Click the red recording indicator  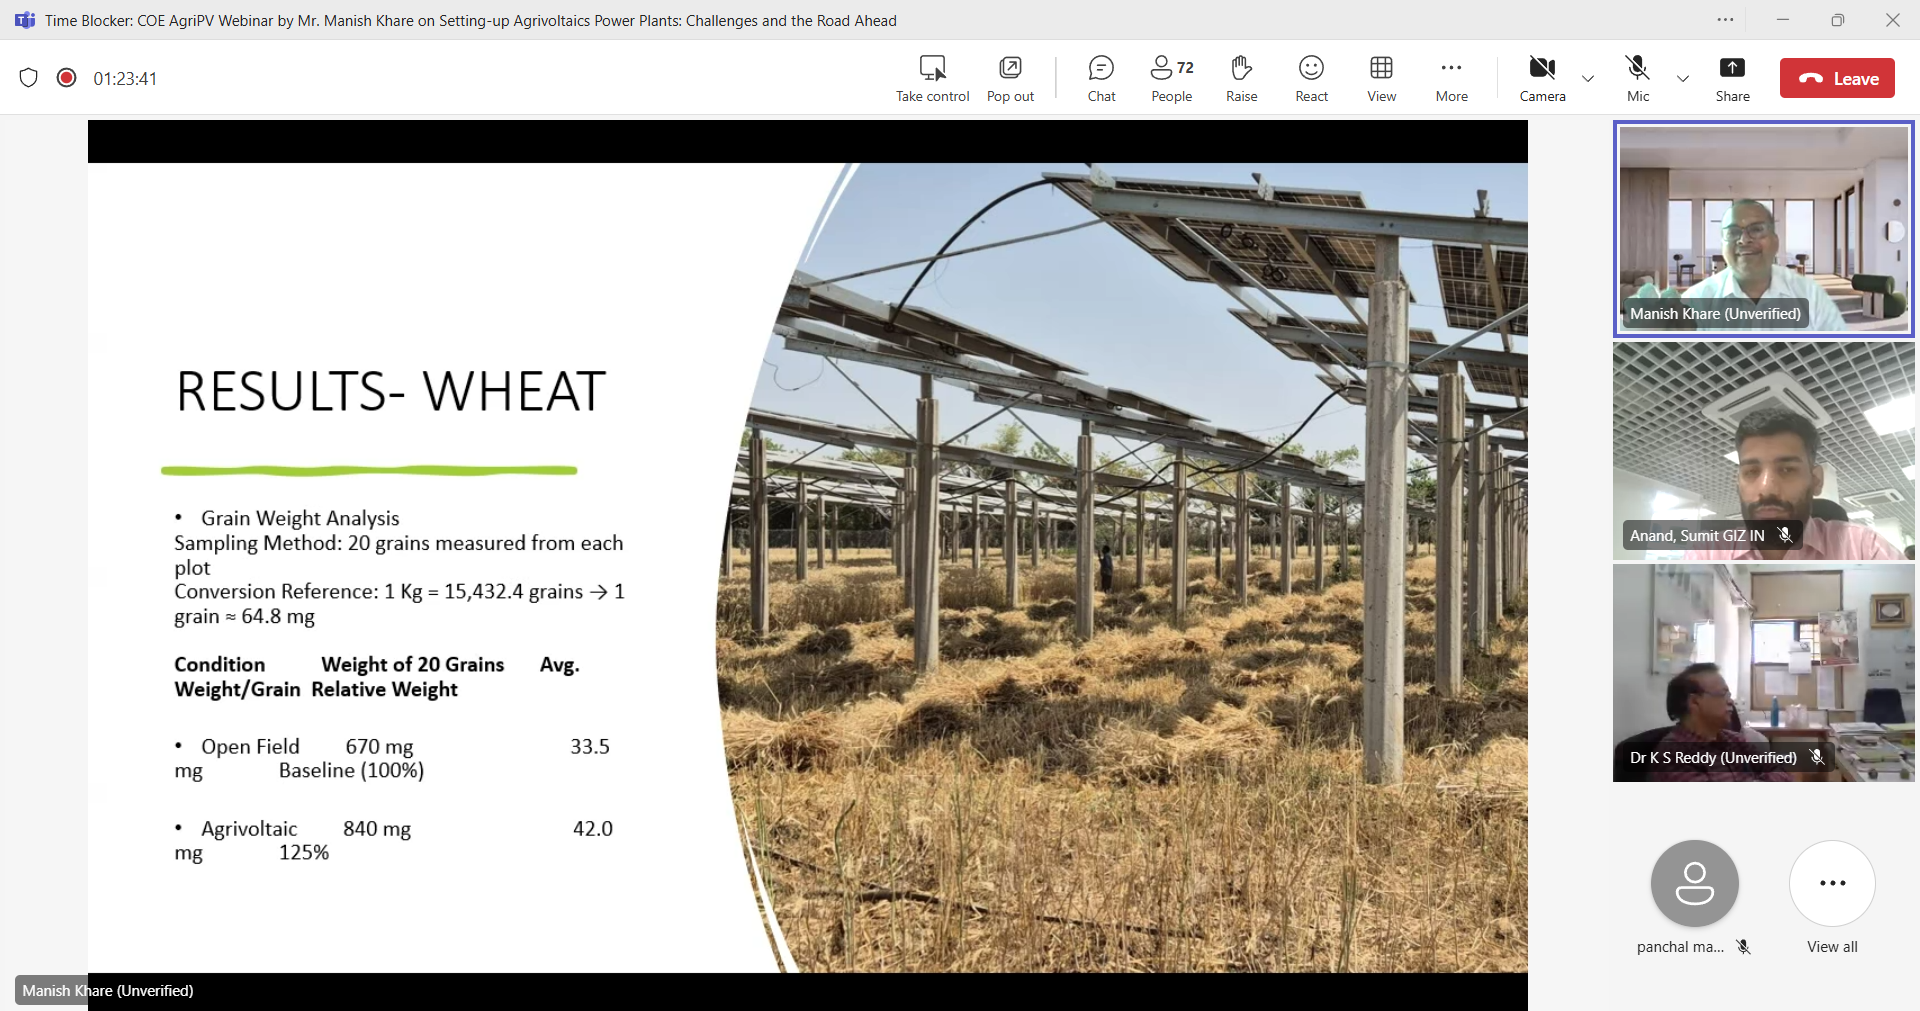pyautogui.click(x=67, y=78)
